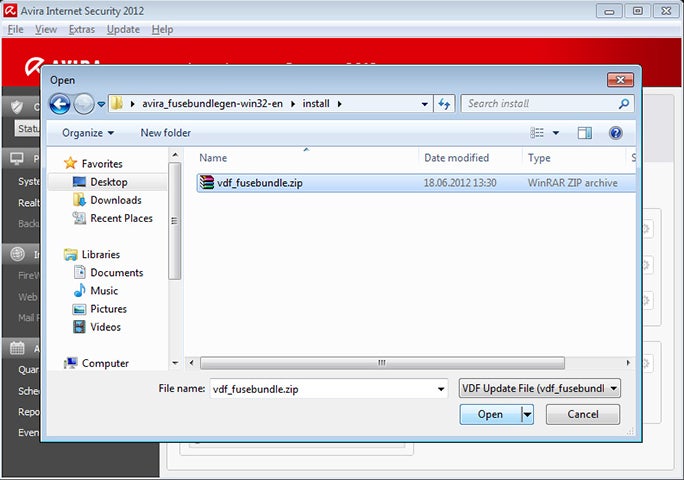Viewport: 684px width, 480px height.
Task: Select the vdf_fusebundle.zip file
Action: pos(416,183)
